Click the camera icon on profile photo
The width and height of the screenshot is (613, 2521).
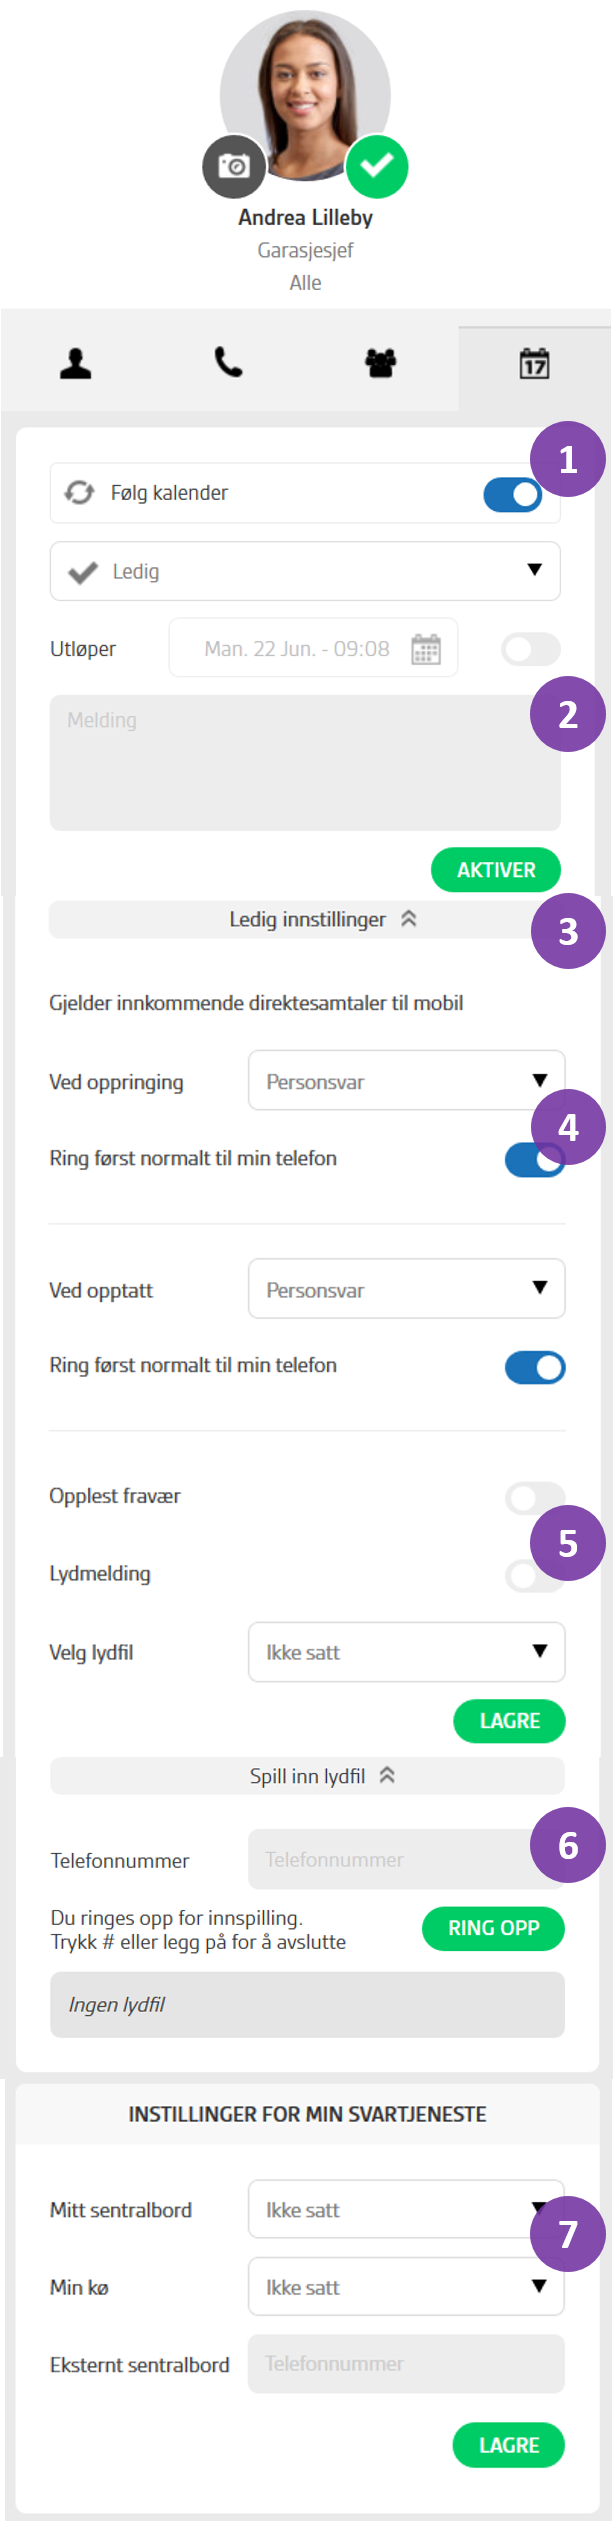click(x=234, y=166)
